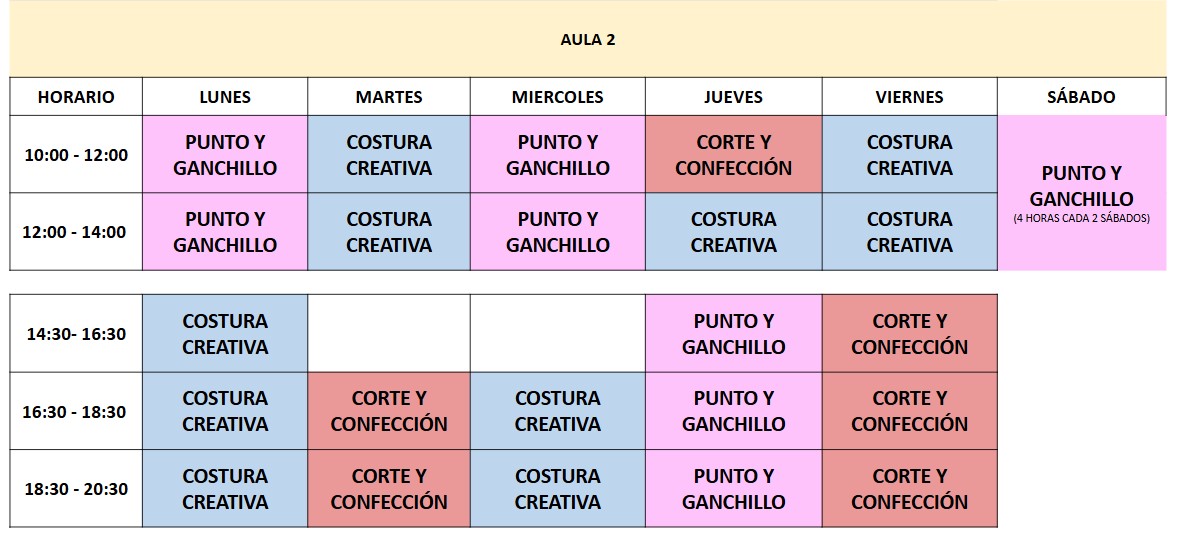Viewport: 1177px width, 542px height.
Task: Select the LUNES column header
Action: coord(224,97)
